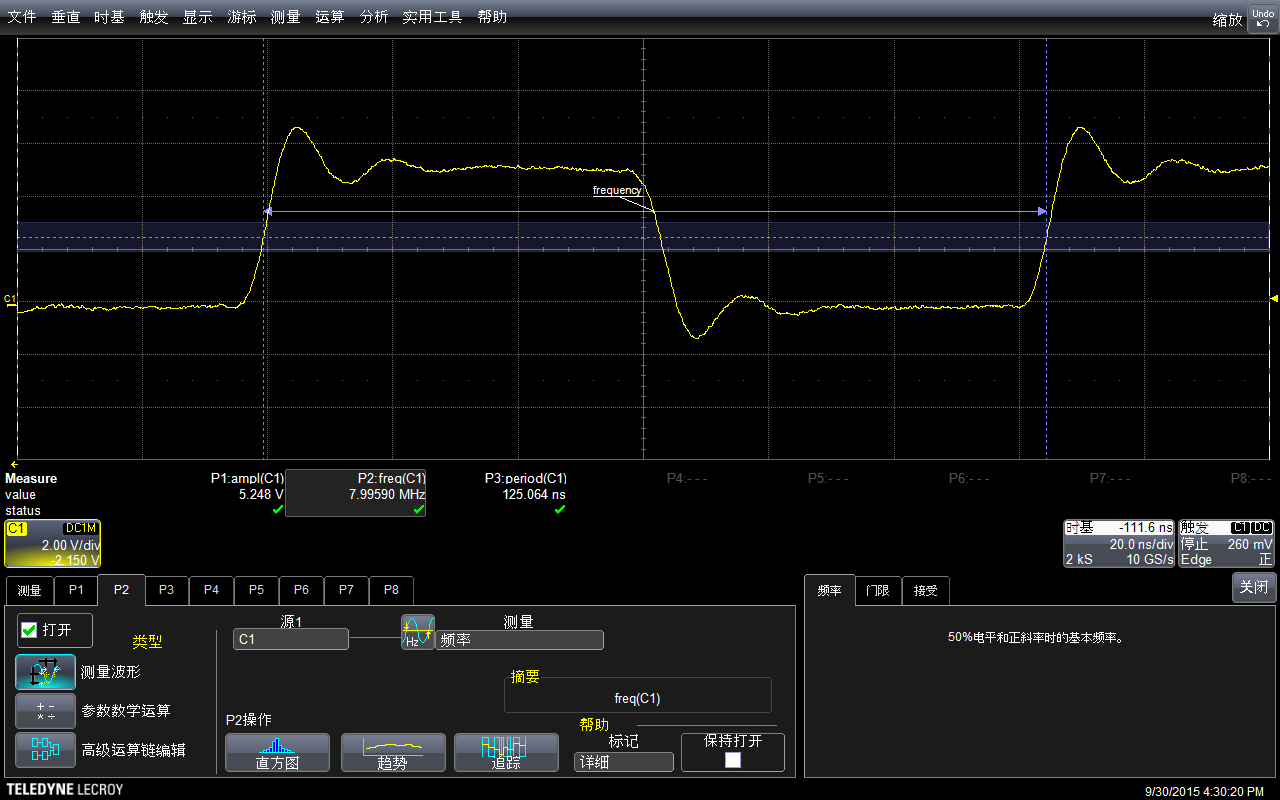1280x800 pixels.
Task: Open the advanced web edit icon
Action: click(45, 749)
